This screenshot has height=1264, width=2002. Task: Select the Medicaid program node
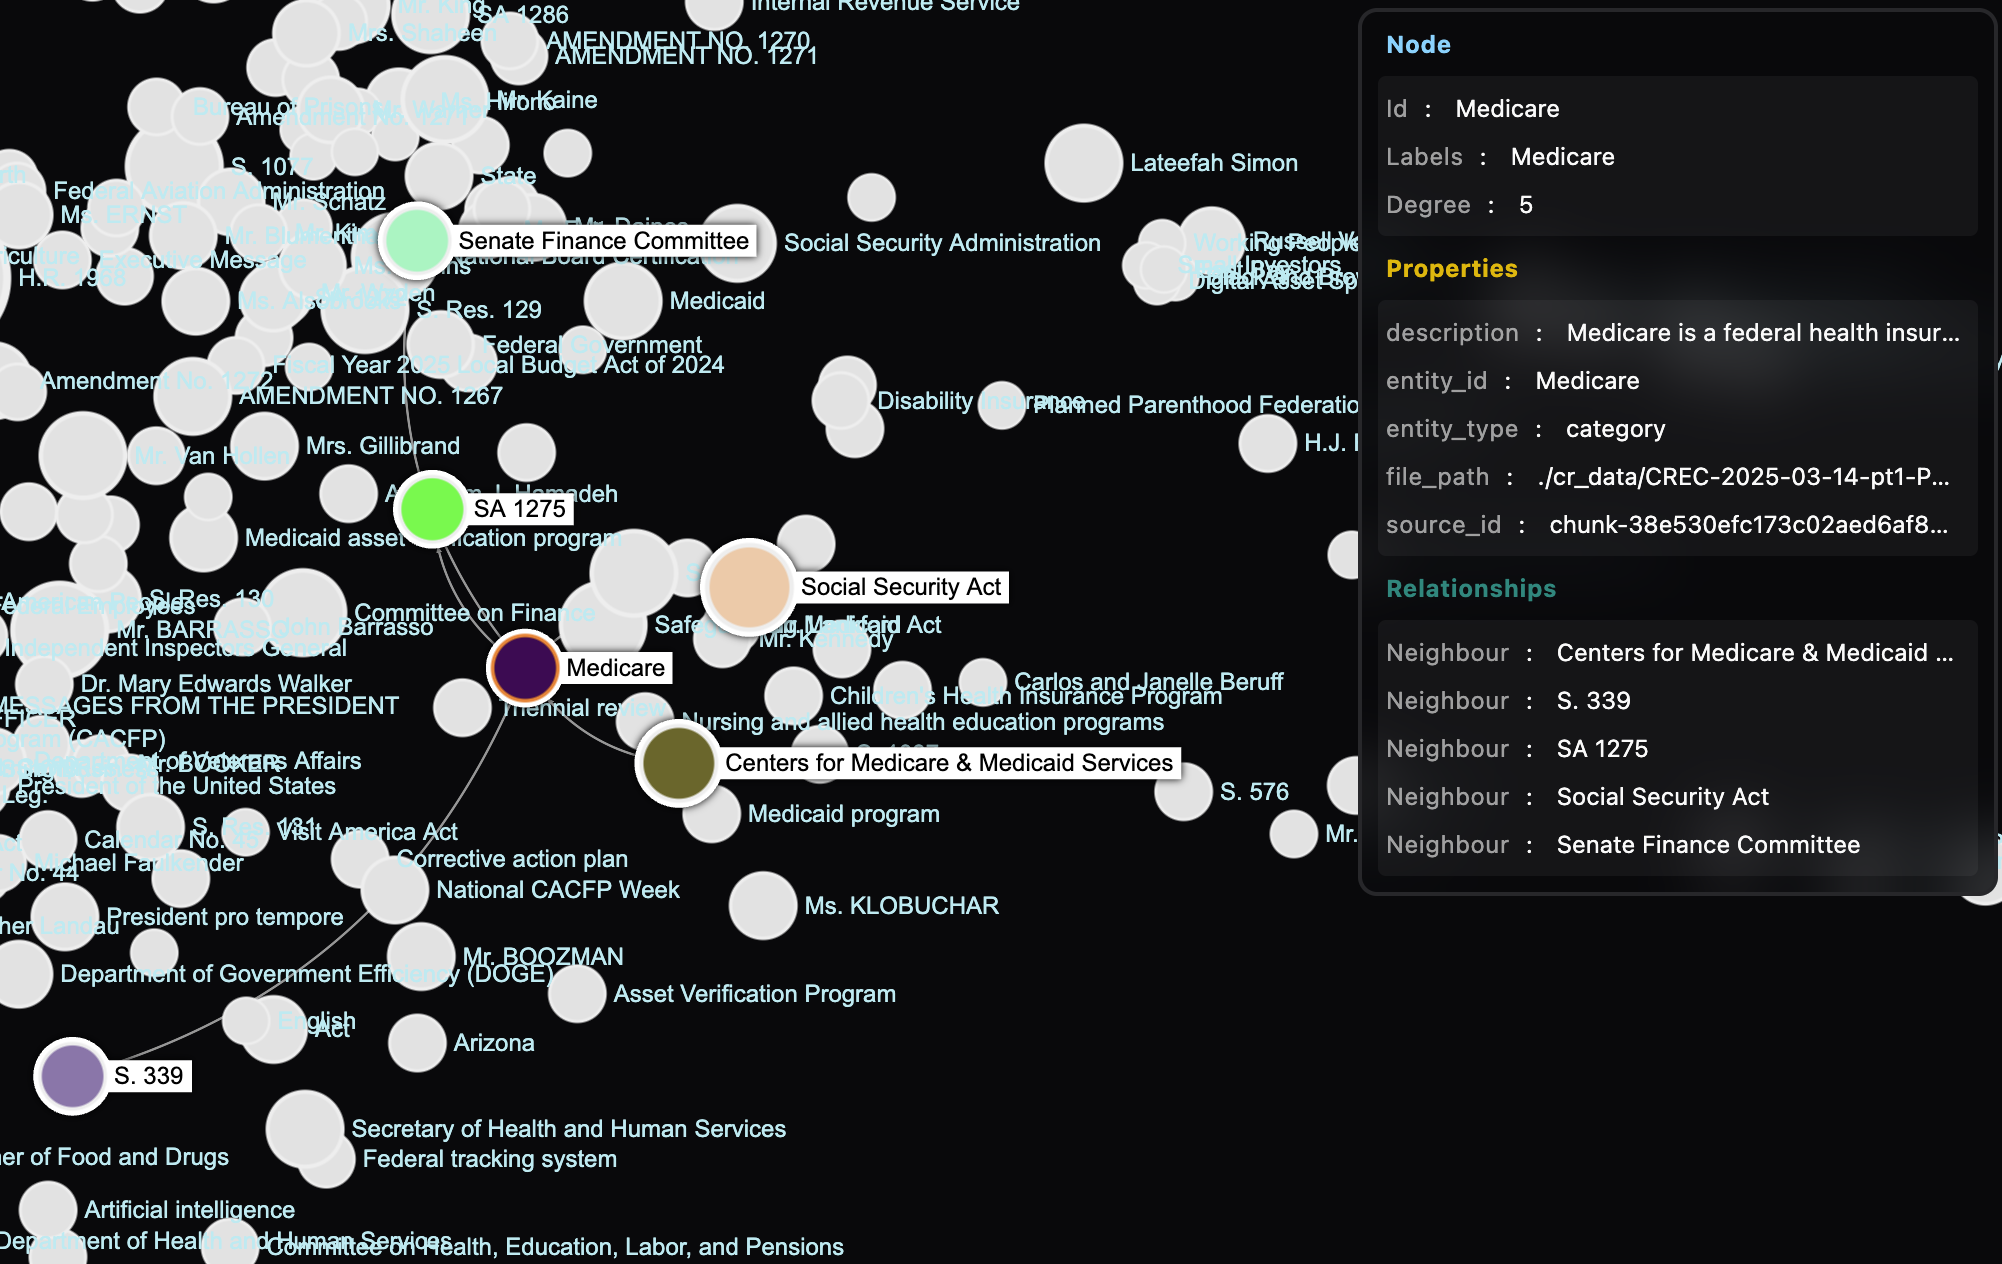711,814
